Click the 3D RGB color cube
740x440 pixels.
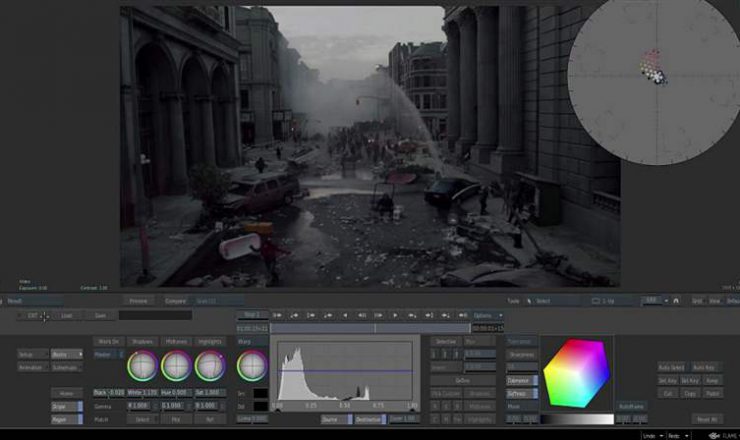click(x=576, y=373)
